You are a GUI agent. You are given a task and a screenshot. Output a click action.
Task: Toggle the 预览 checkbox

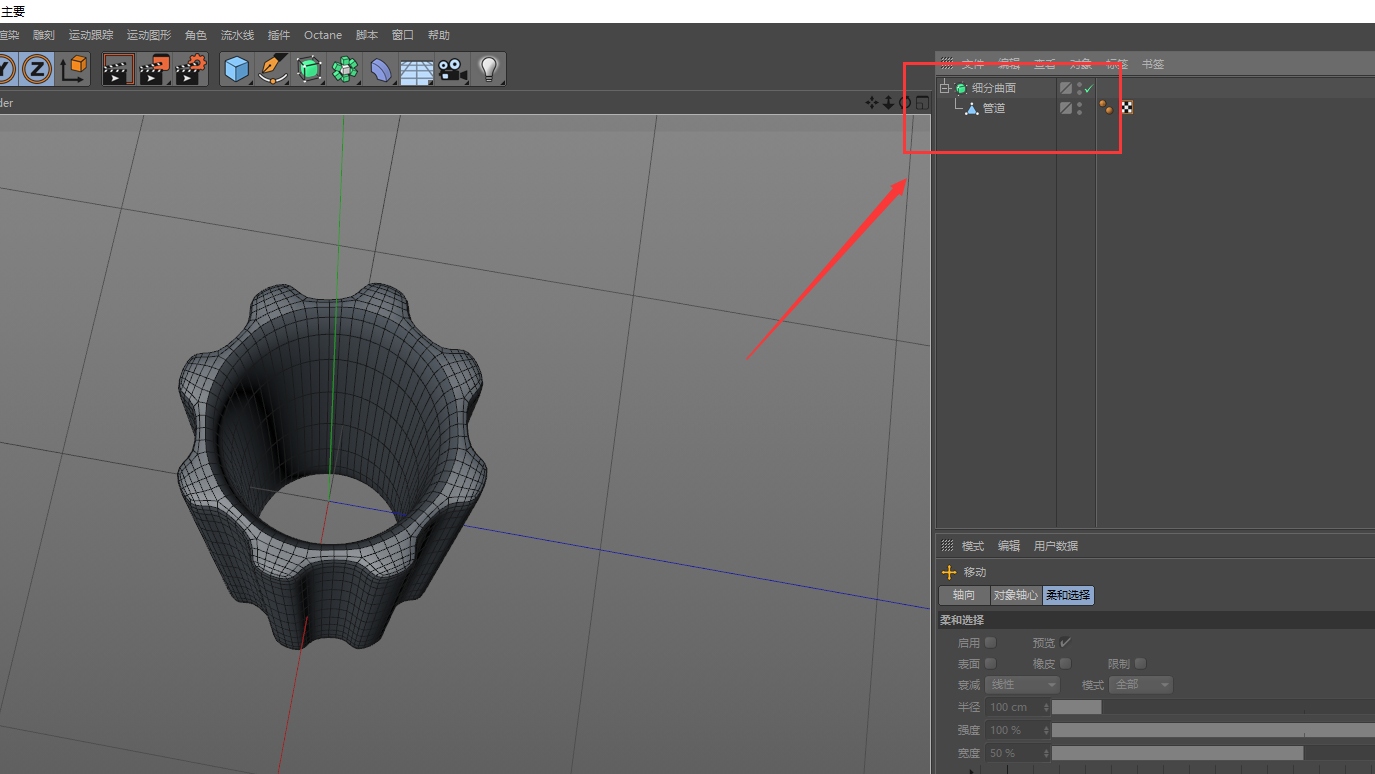point(1065,642)
